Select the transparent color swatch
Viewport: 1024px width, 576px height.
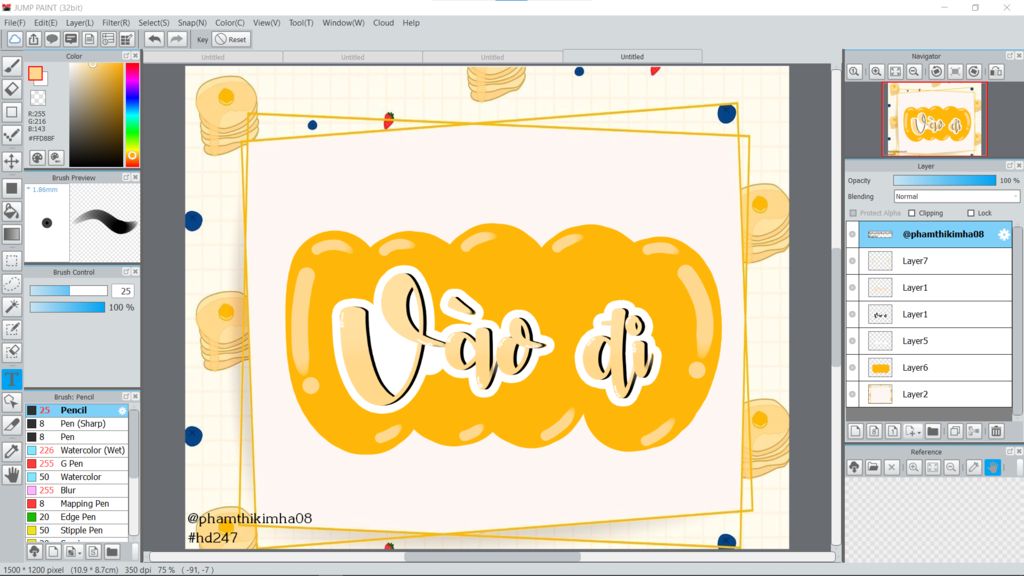(x=38, y=99)
